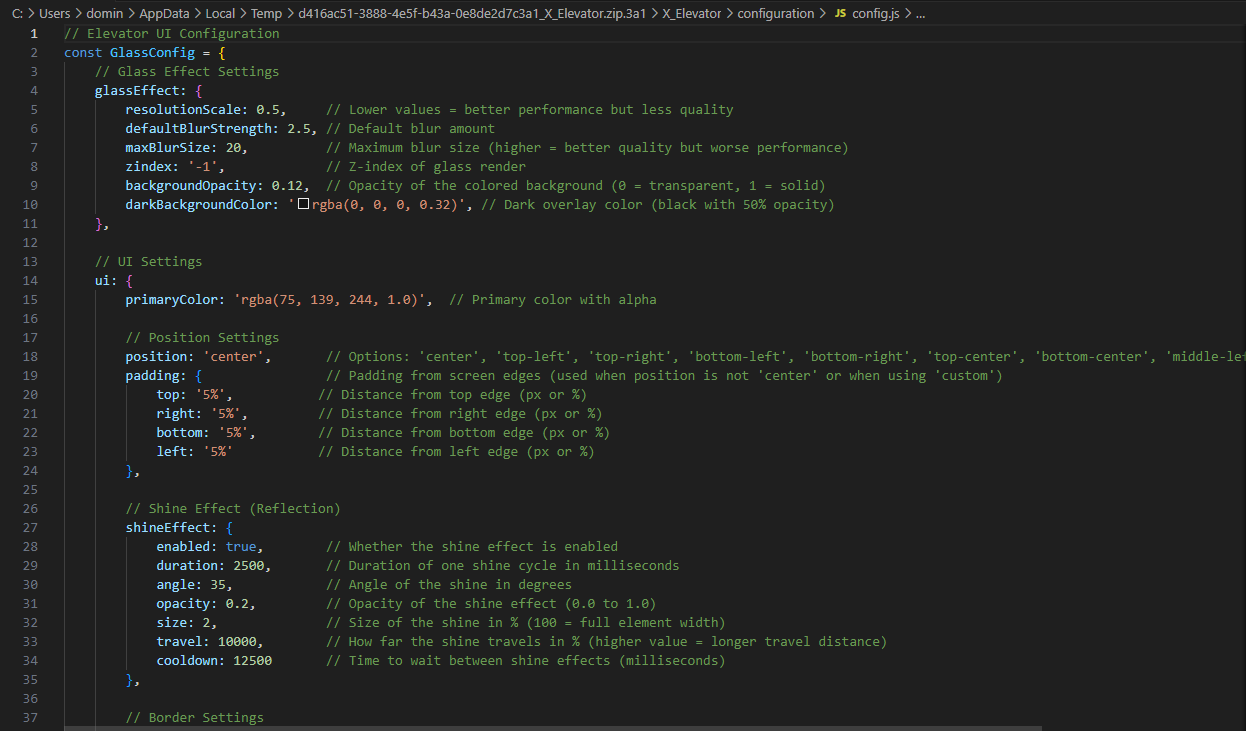Click the JS file icon in breadcrumb
1246x731 pixels.
pyautogui.click(x=840, y=14)
